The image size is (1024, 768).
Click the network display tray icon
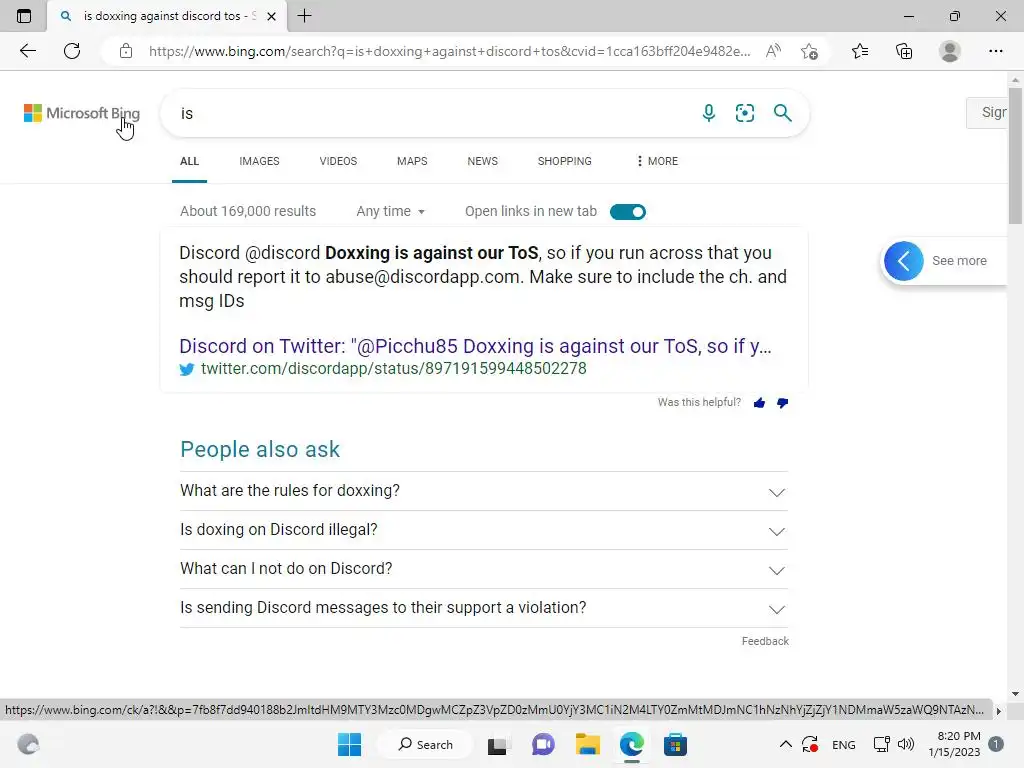pos(882,744)
